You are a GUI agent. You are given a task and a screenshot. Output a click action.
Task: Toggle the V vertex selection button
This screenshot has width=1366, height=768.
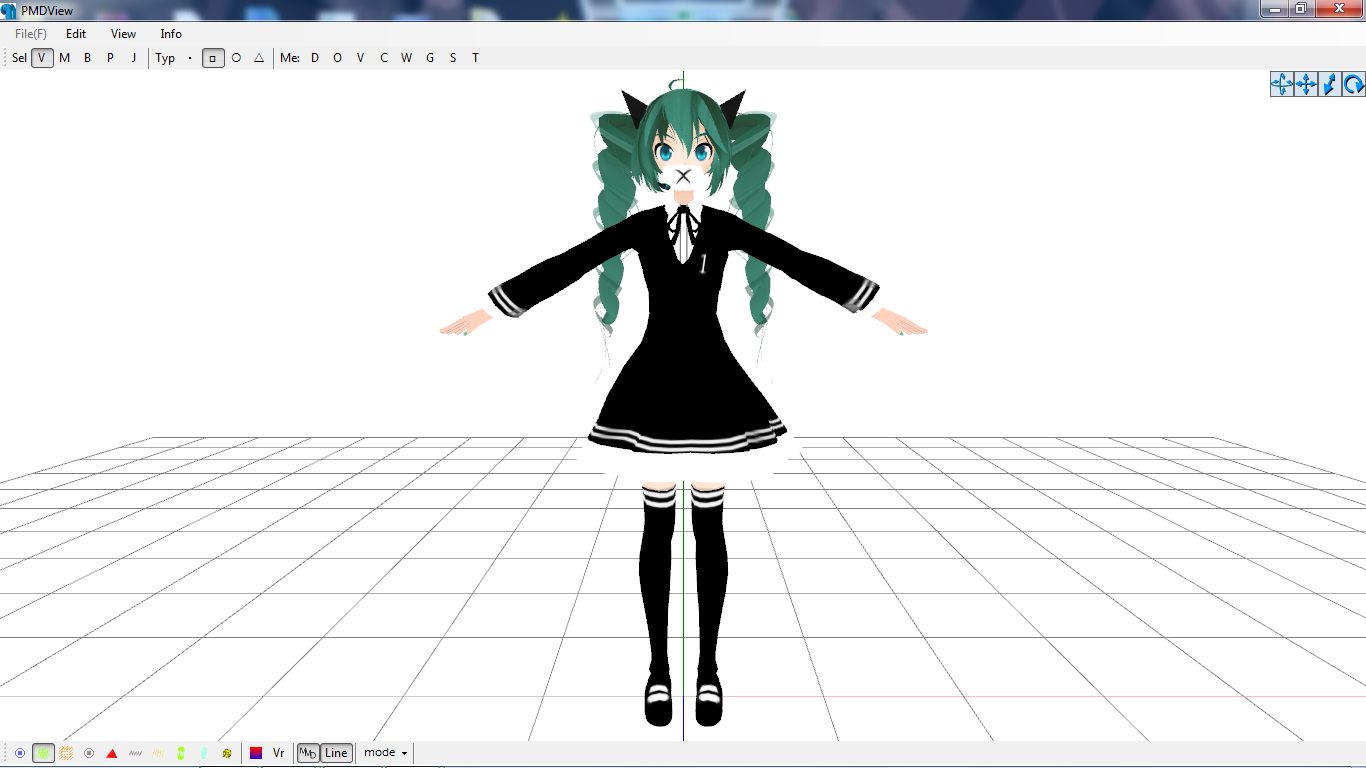[42, 58]
